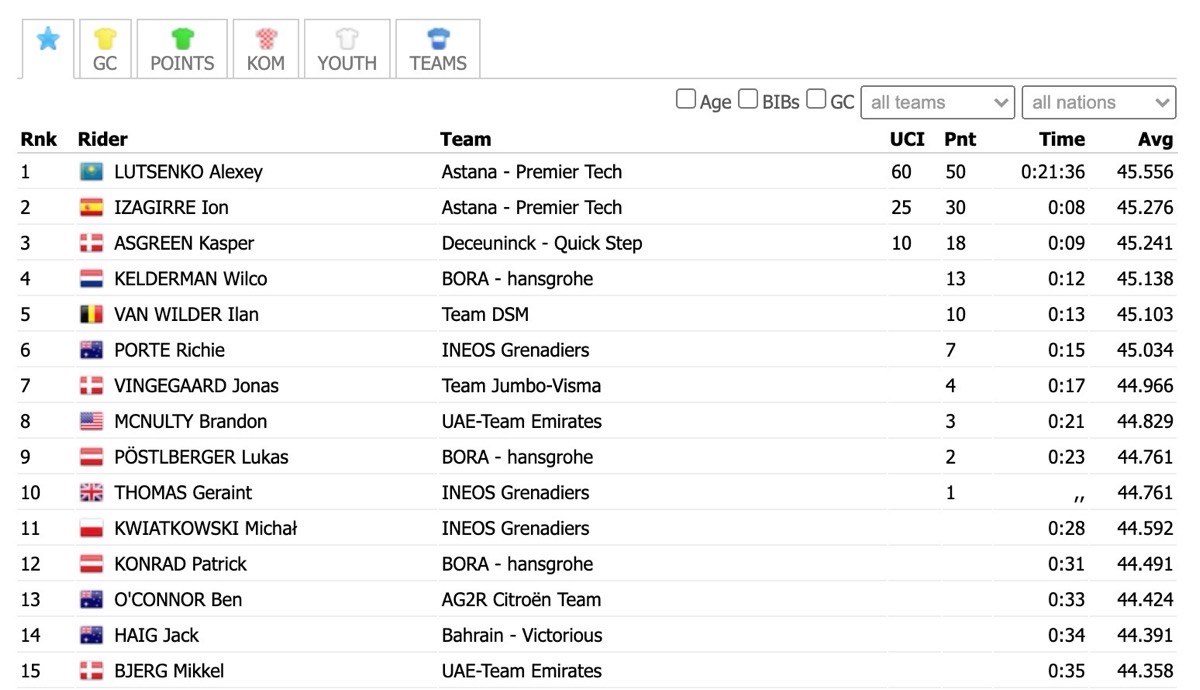Open the blue jersey TEAMS tab
The image size is (1200, 690).
pos(438,49)
